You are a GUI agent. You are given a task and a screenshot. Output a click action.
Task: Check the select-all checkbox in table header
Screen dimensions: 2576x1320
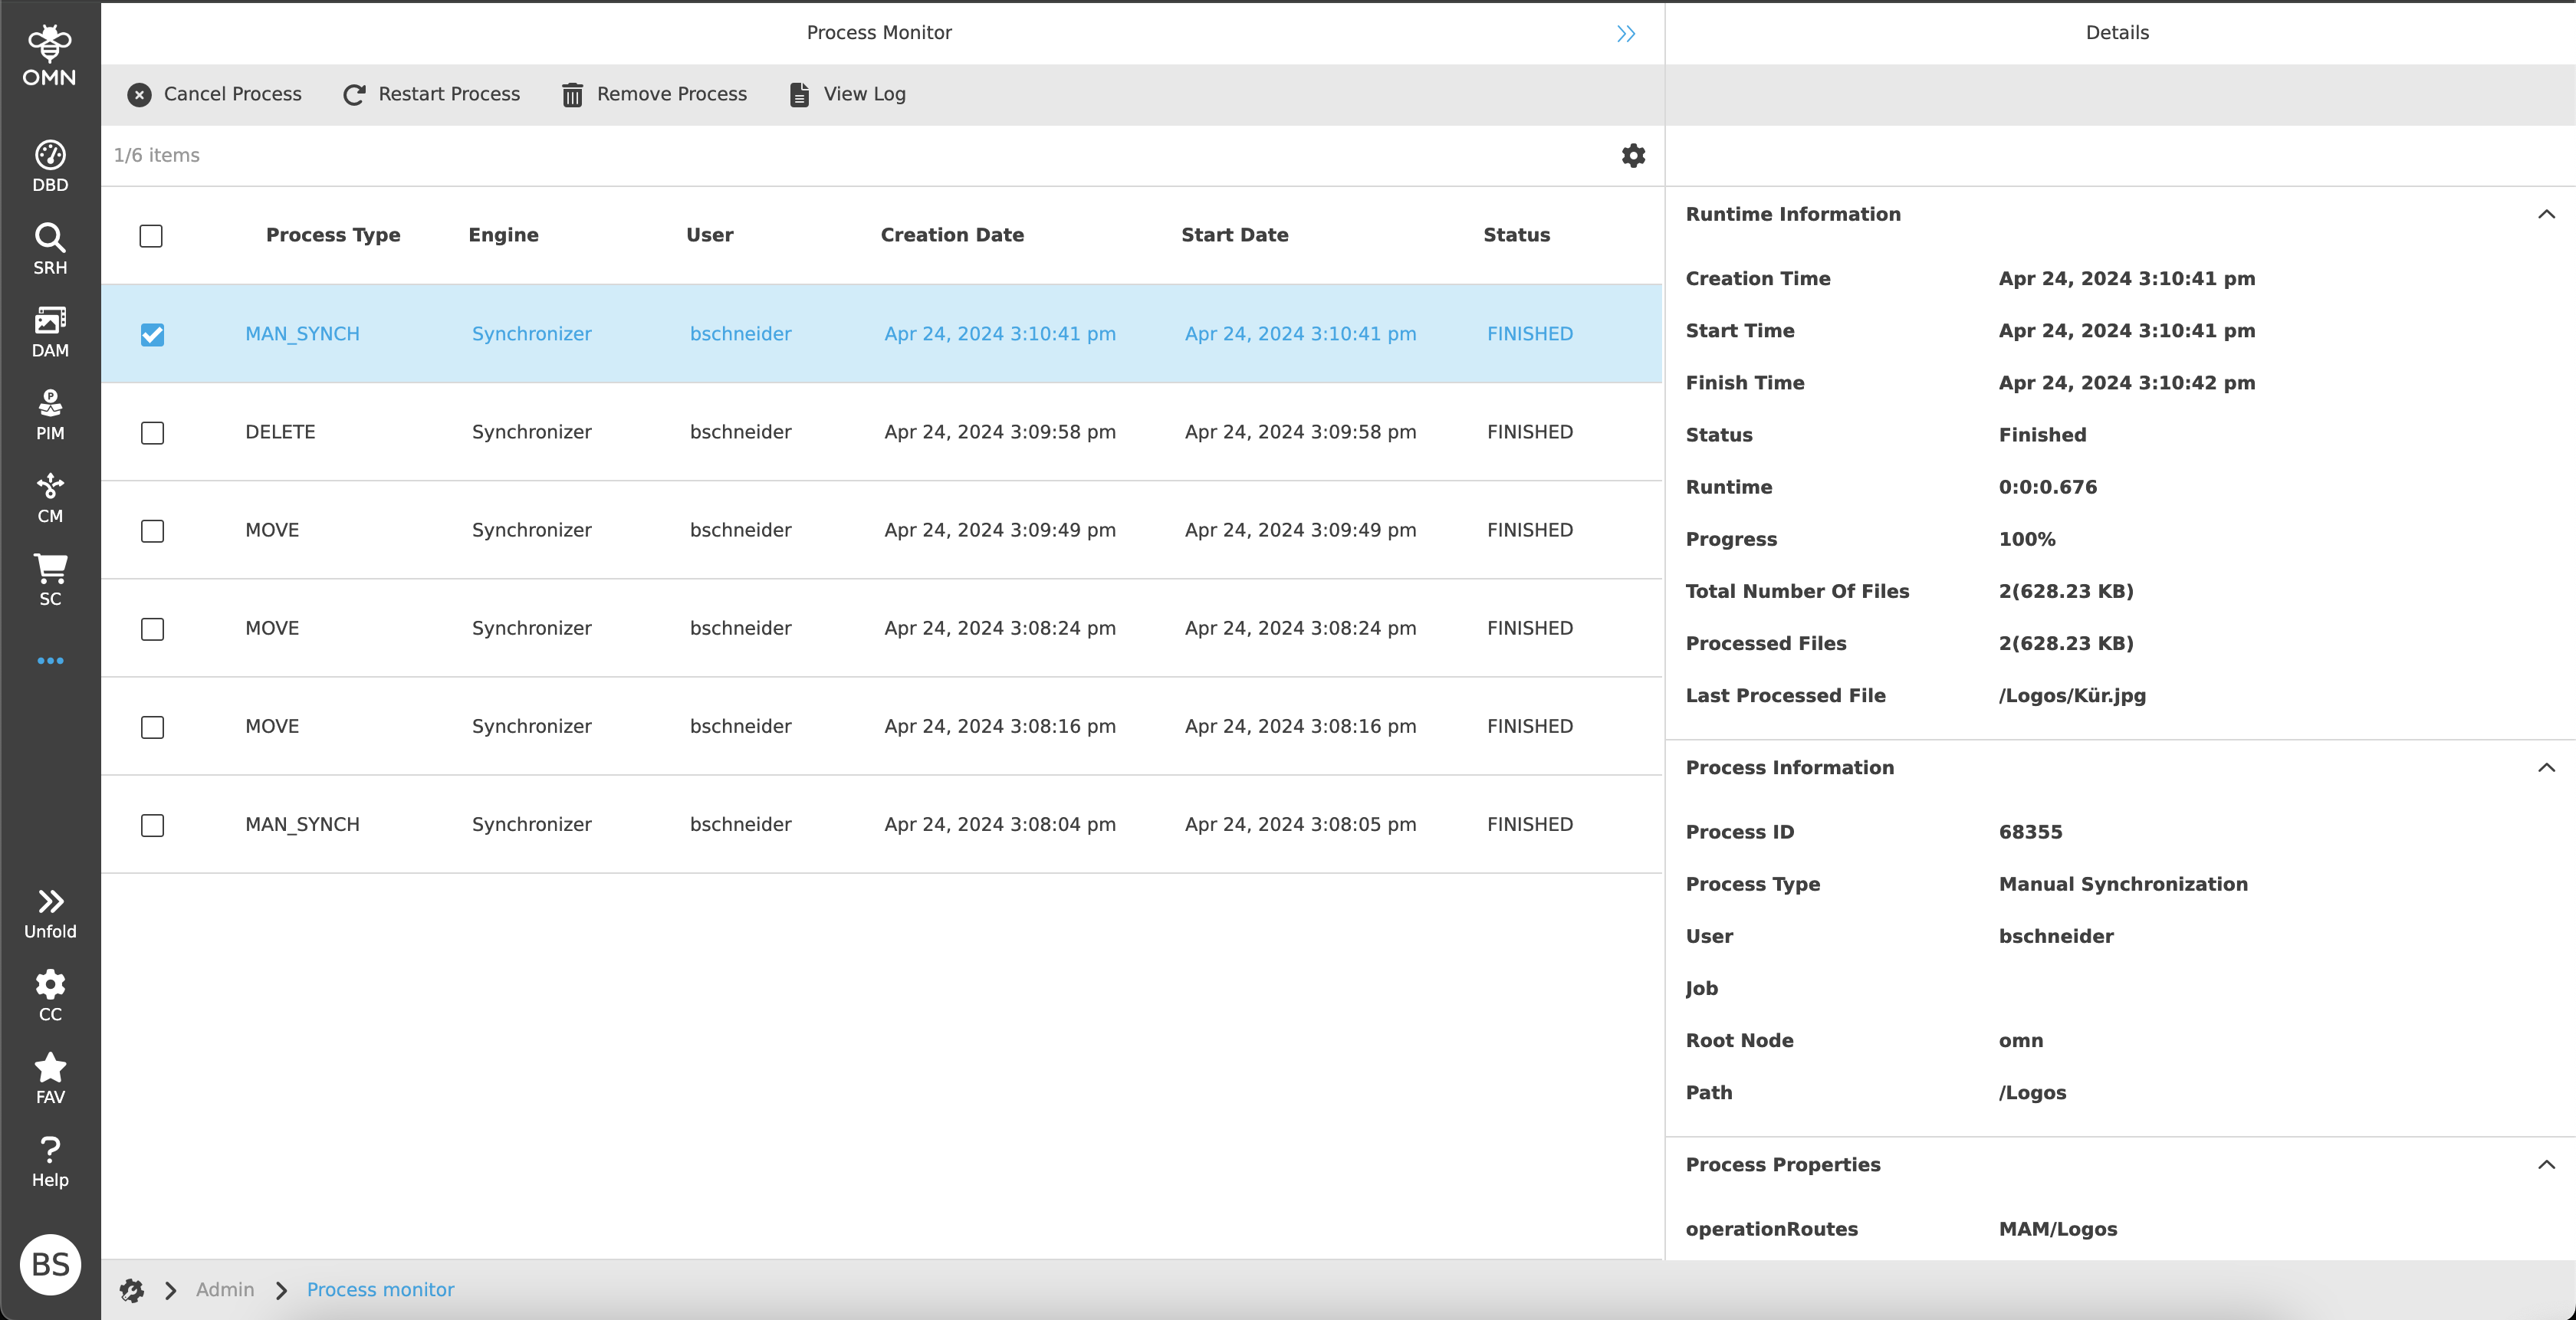pos(151,236)
